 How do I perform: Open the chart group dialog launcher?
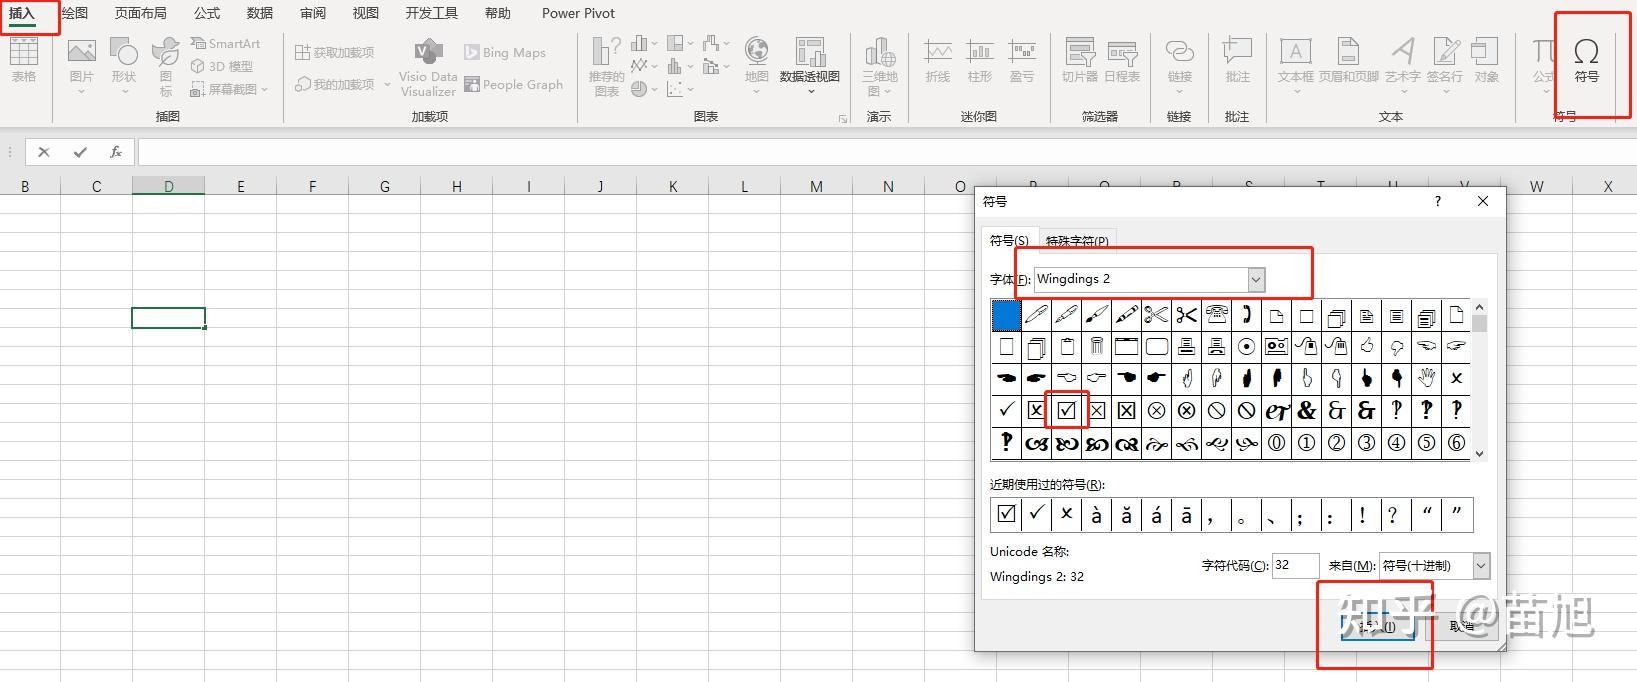843,119
